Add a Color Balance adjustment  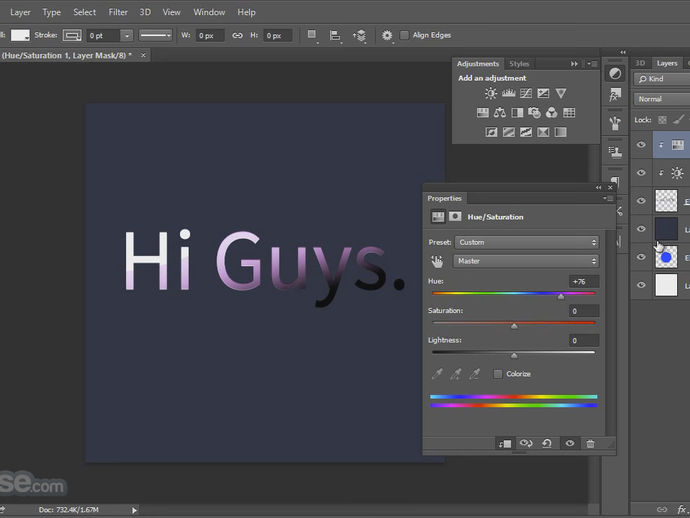point(500,112)
